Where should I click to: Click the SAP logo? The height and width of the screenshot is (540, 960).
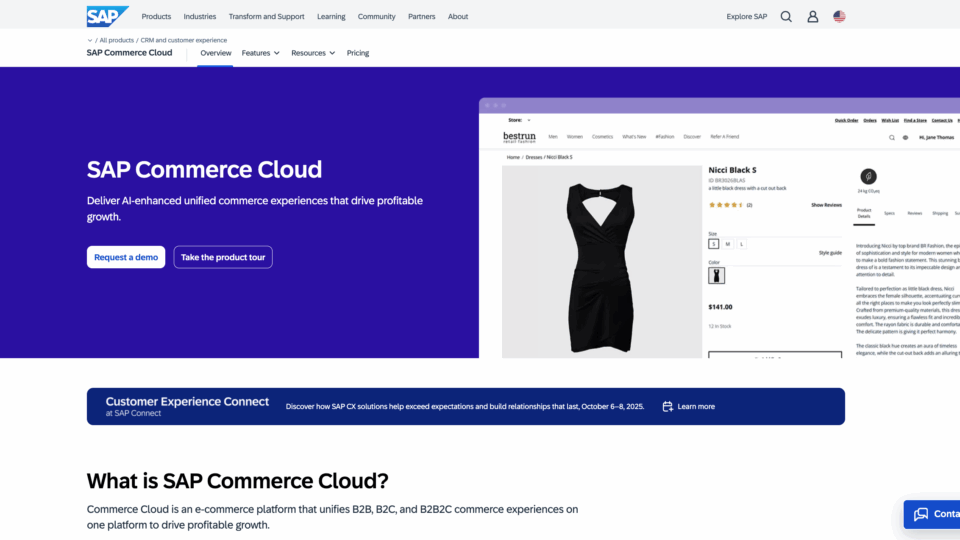(x=107, y=17)
